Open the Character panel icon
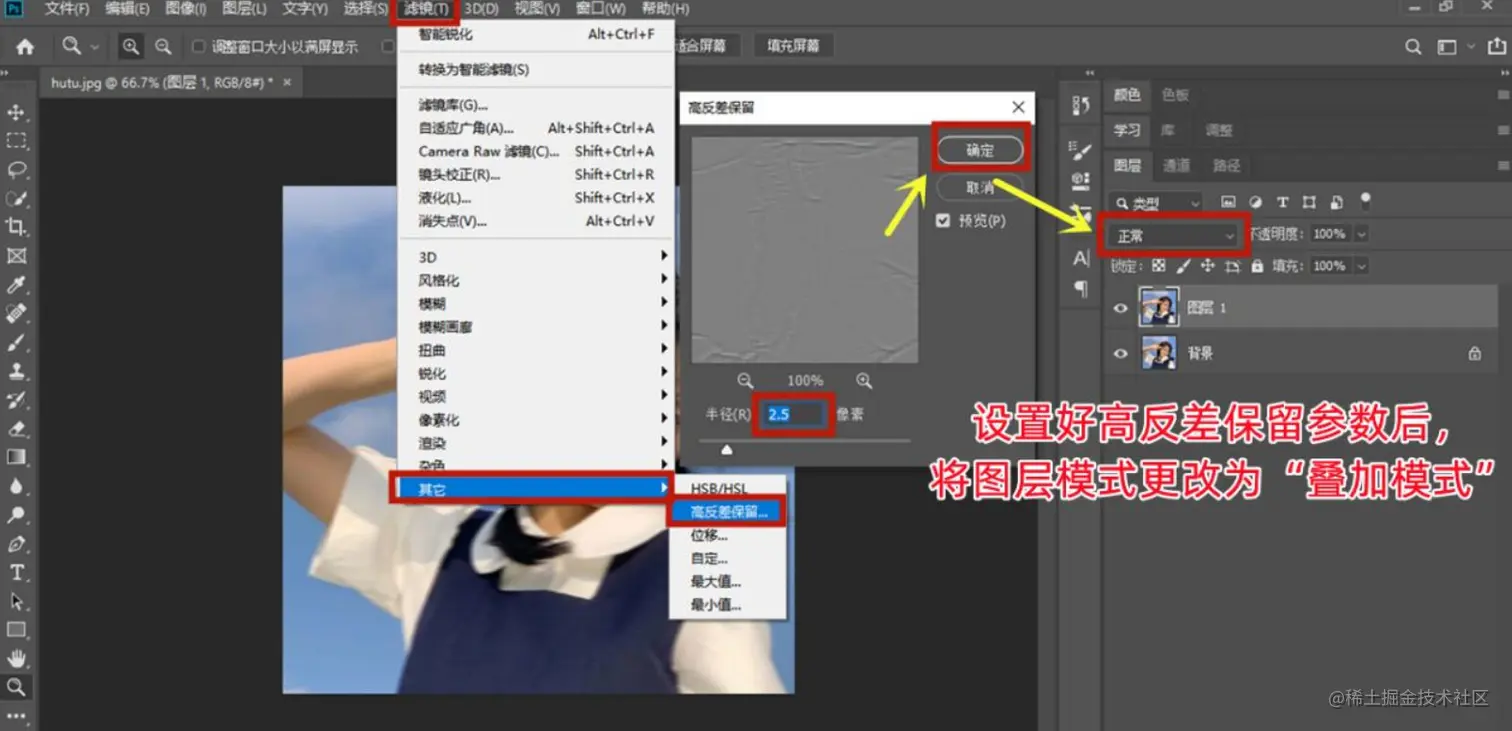This screenshot has width=1512, height=731. click(x=1080, y=258)
